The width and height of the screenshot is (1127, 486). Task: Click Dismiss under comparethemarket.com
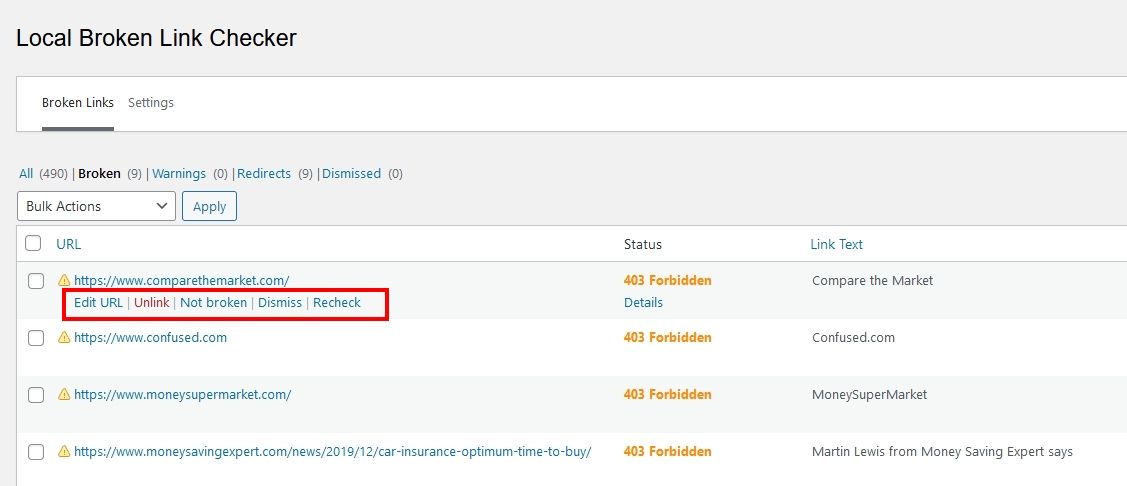tap(280, 303)
